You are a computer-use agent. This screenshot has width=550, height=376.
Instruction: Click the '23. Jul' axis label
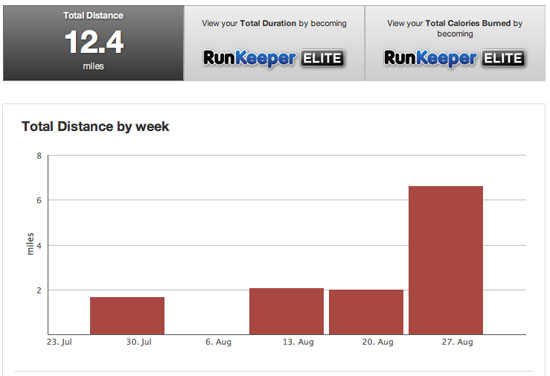point(59,342)
